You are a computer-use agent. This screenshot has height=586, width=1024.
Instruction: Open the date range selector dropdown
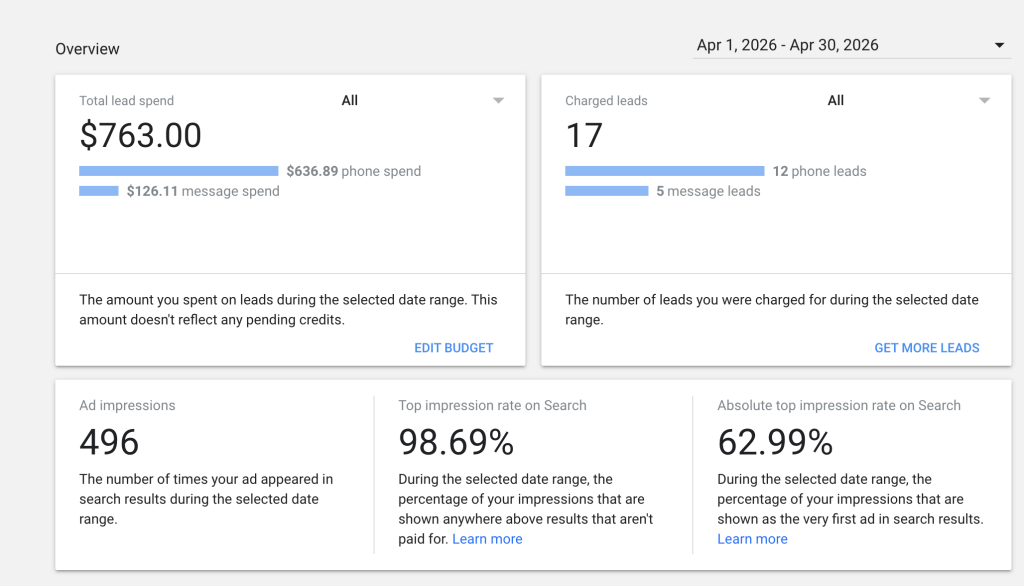tap(850, 44)
